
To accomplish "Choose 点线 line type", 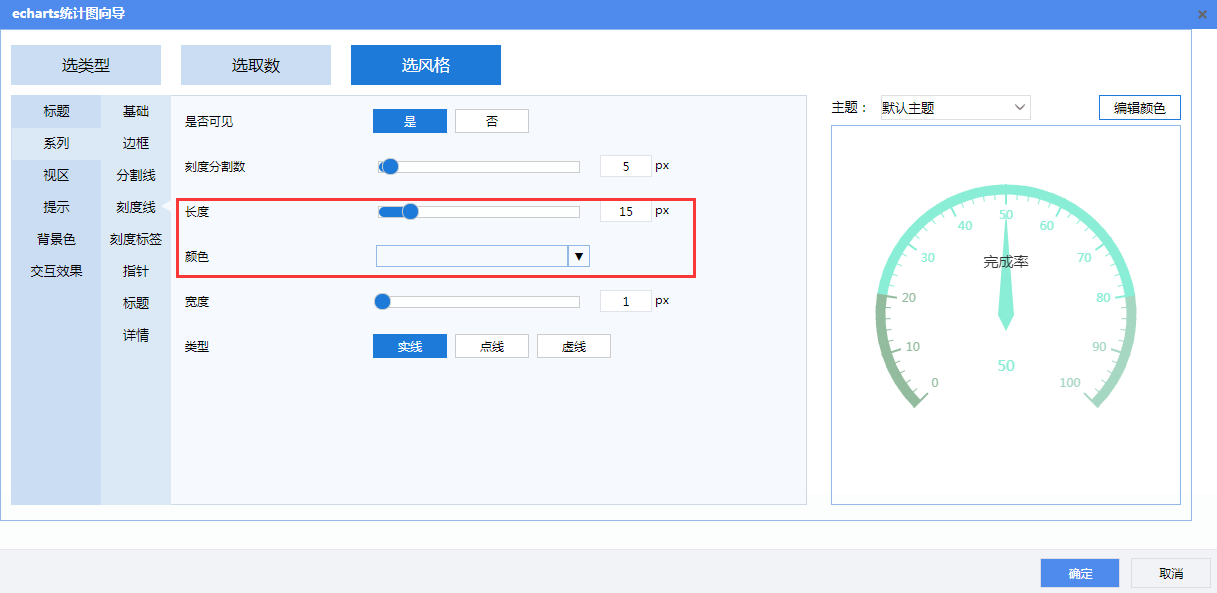I will click(x=492, y=346).
